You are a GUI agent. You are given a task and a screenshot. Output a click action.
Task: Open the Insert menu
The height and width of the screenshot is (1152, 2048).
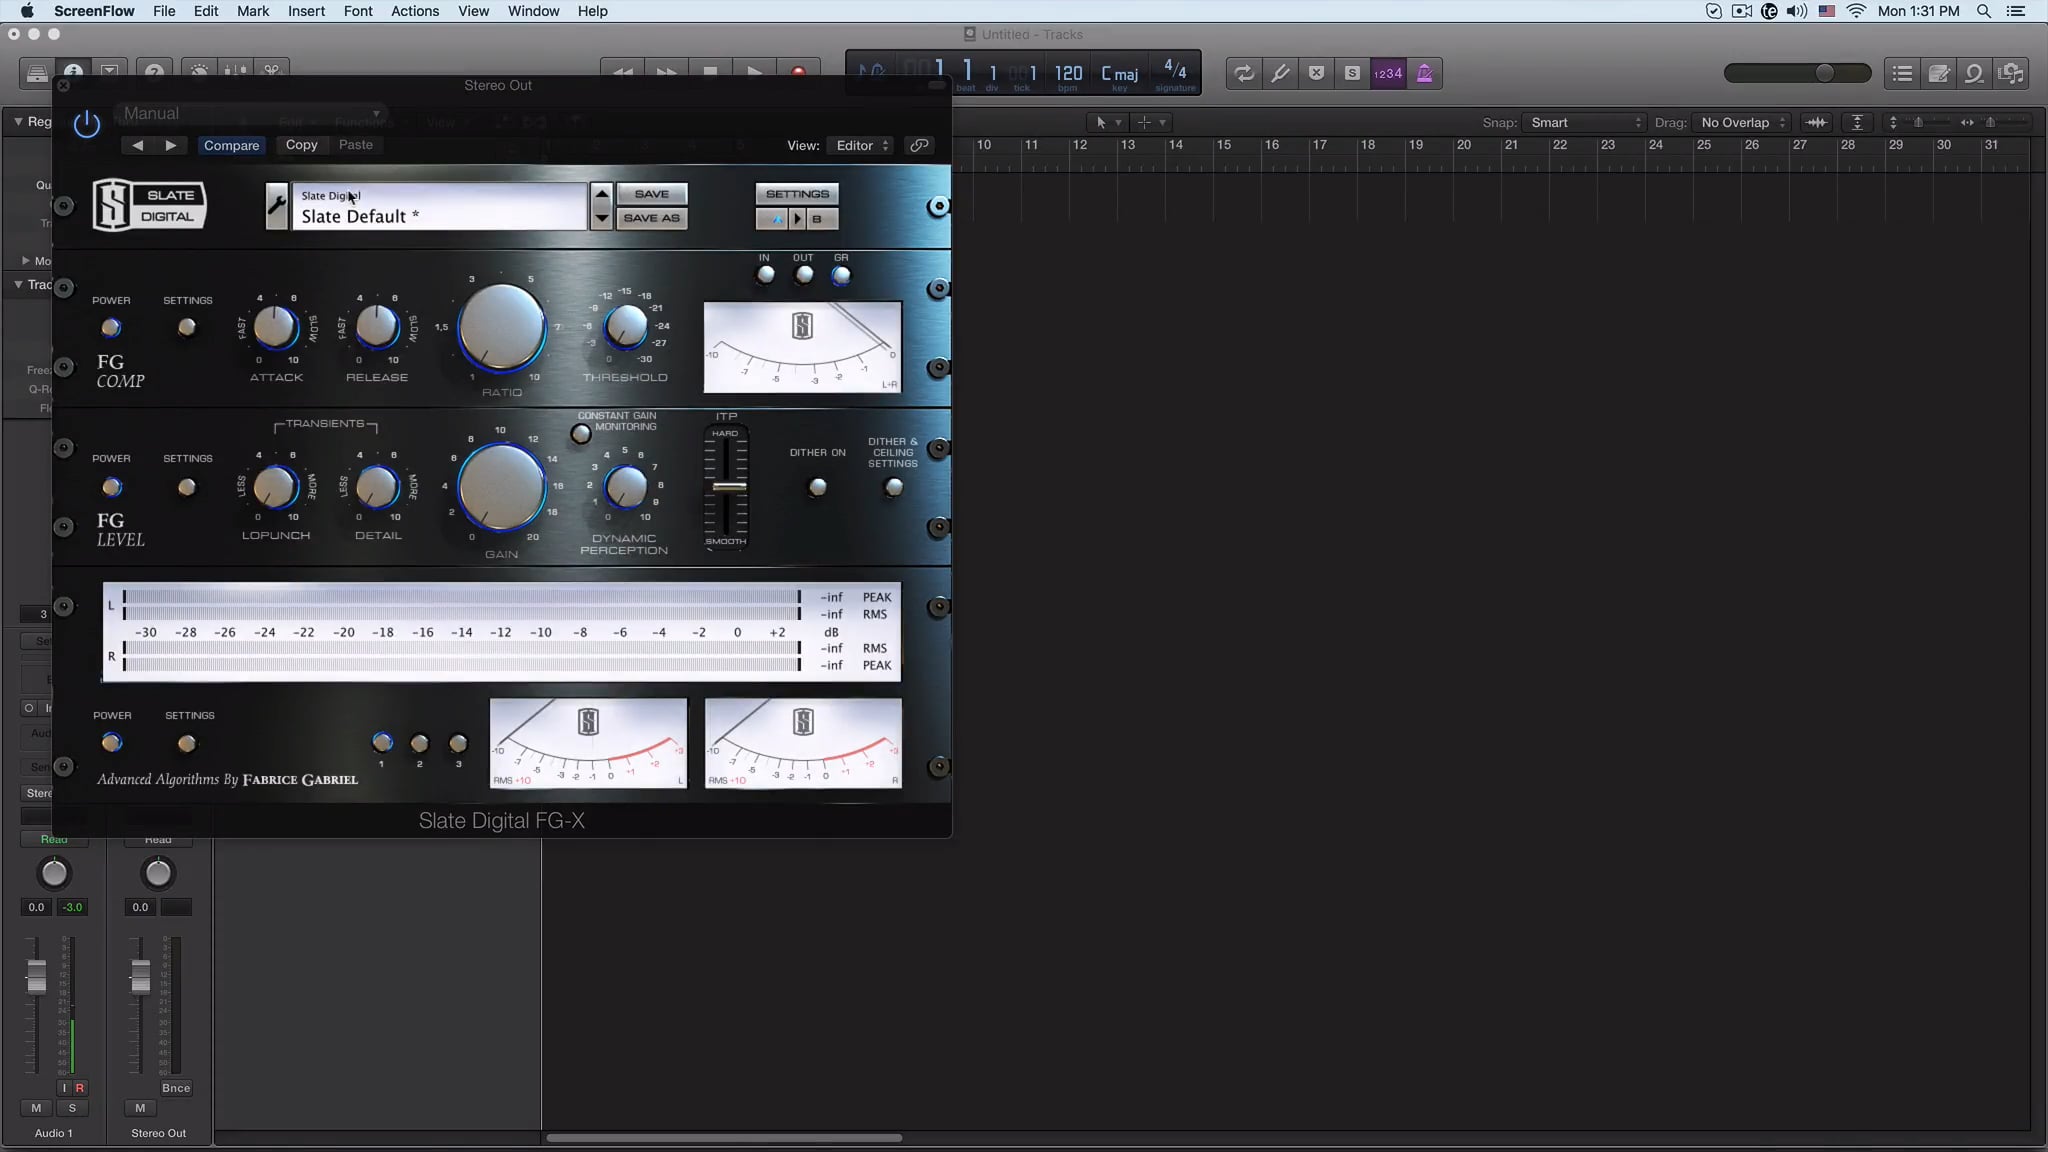click(306, 11)
